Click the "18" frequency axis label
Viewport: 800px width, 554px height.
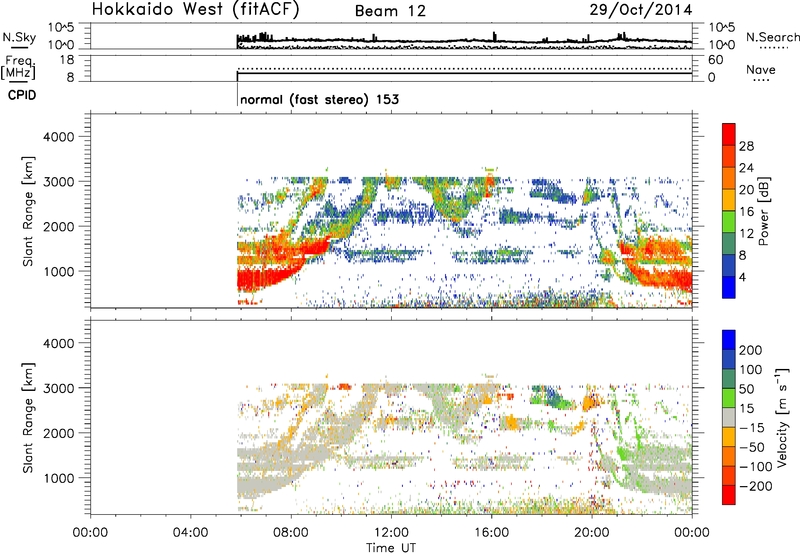coord(67,60)
